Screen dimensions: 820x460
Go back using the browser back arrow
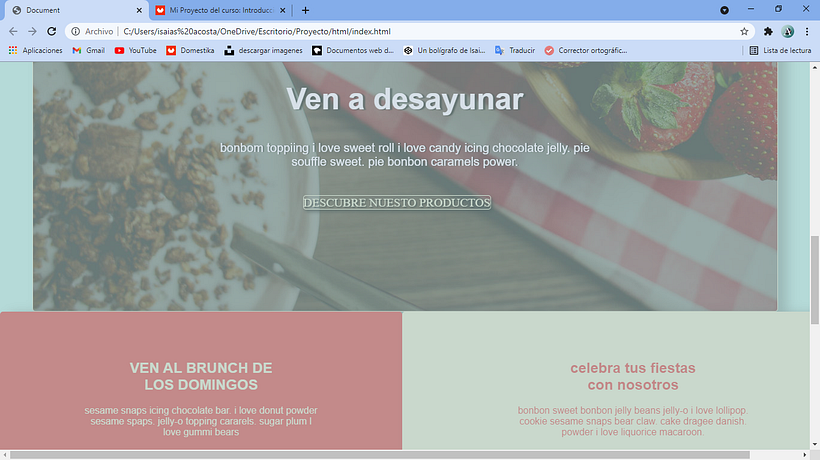tap(13, 31)
